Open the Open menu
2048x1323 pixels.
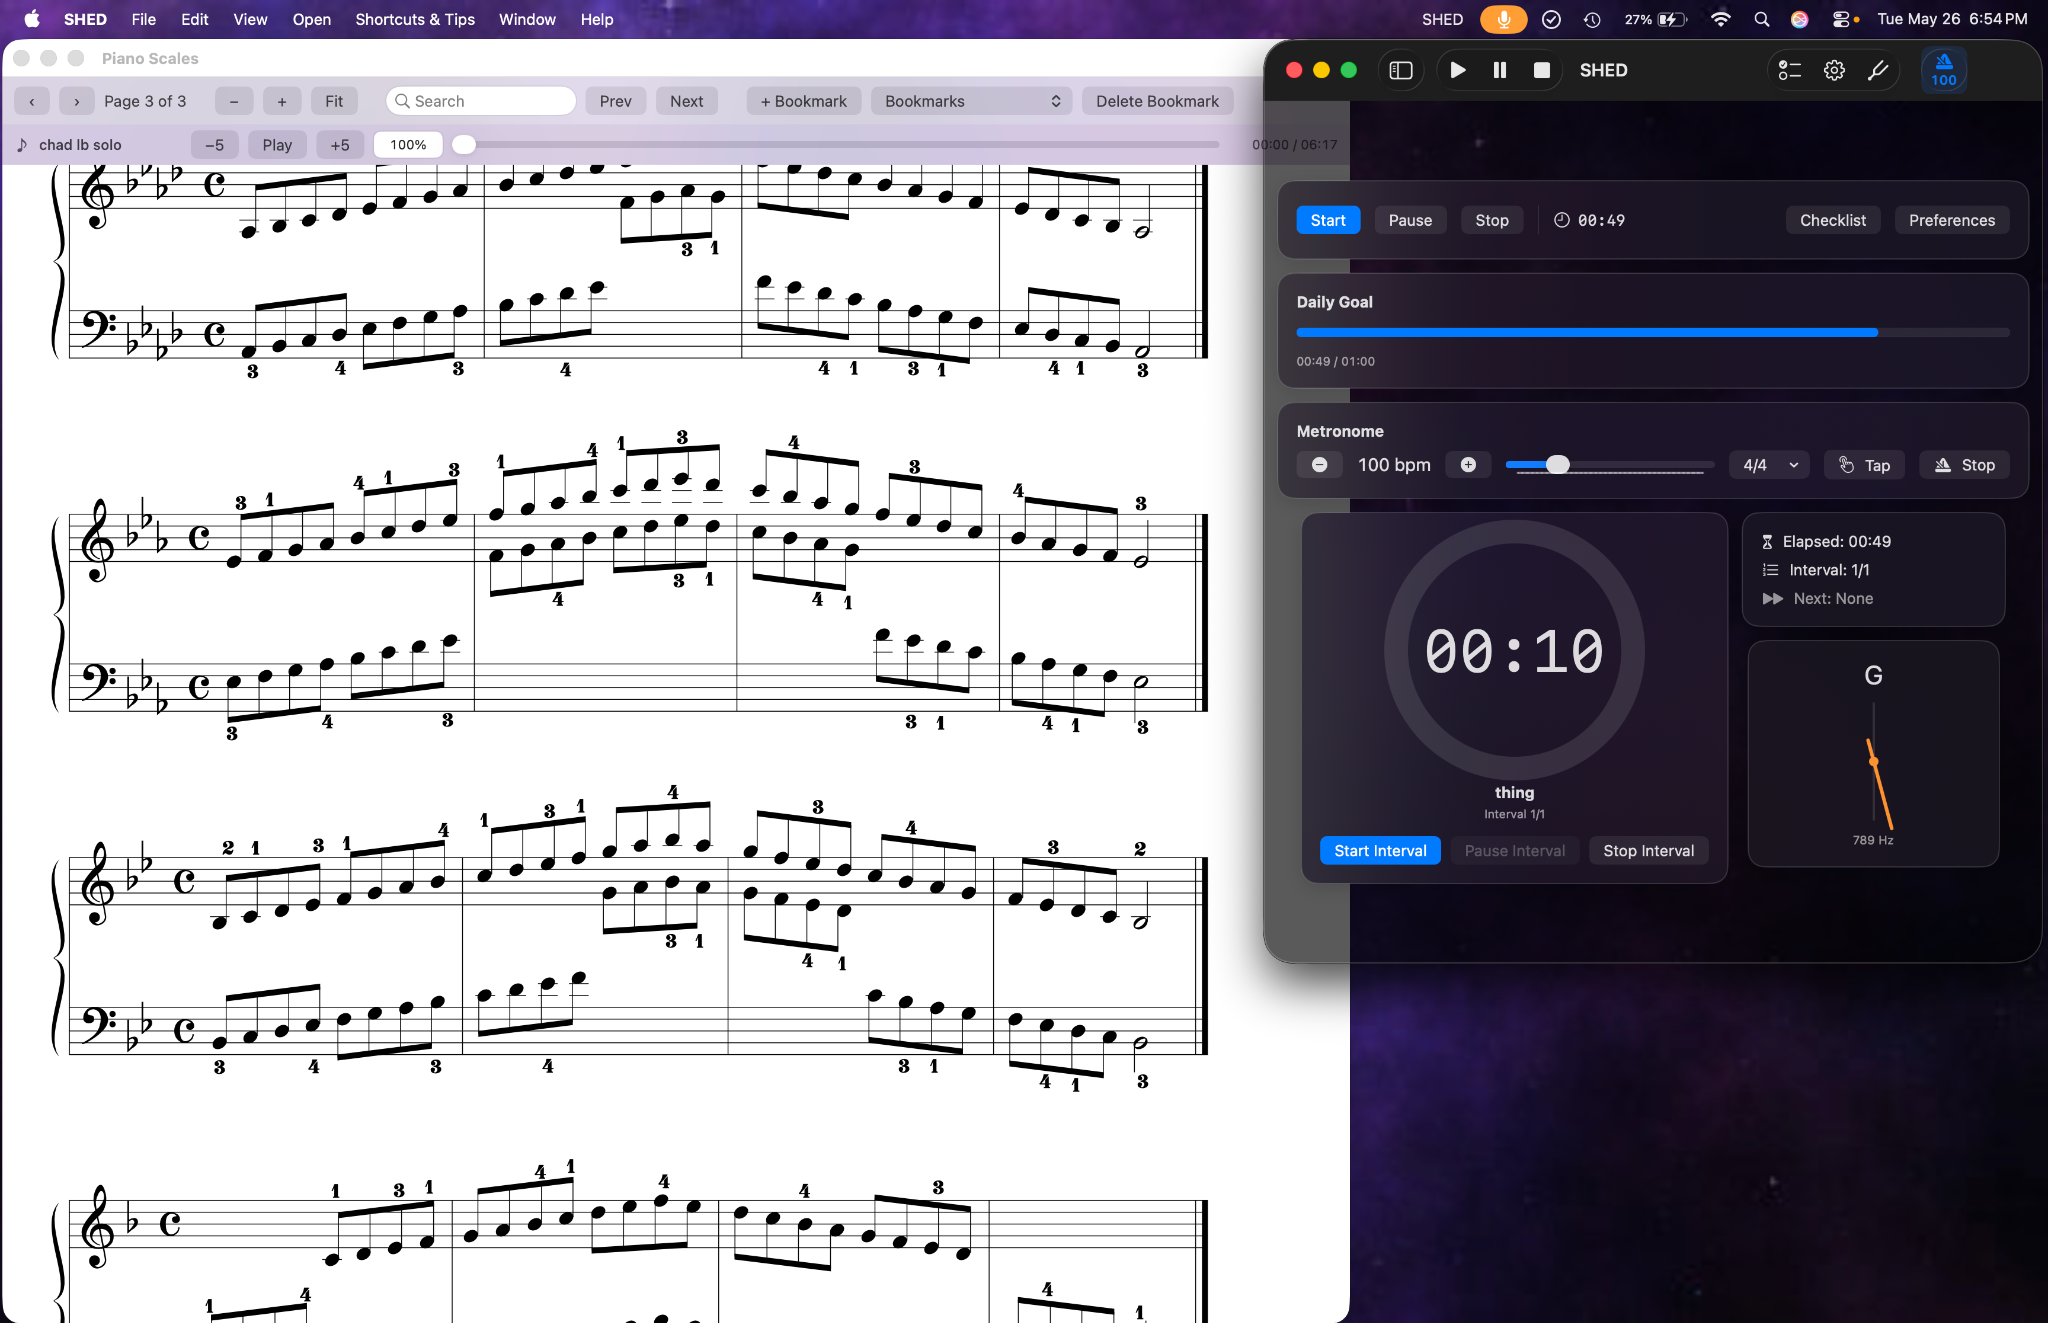pyautogui.click(x=312, y=19)
